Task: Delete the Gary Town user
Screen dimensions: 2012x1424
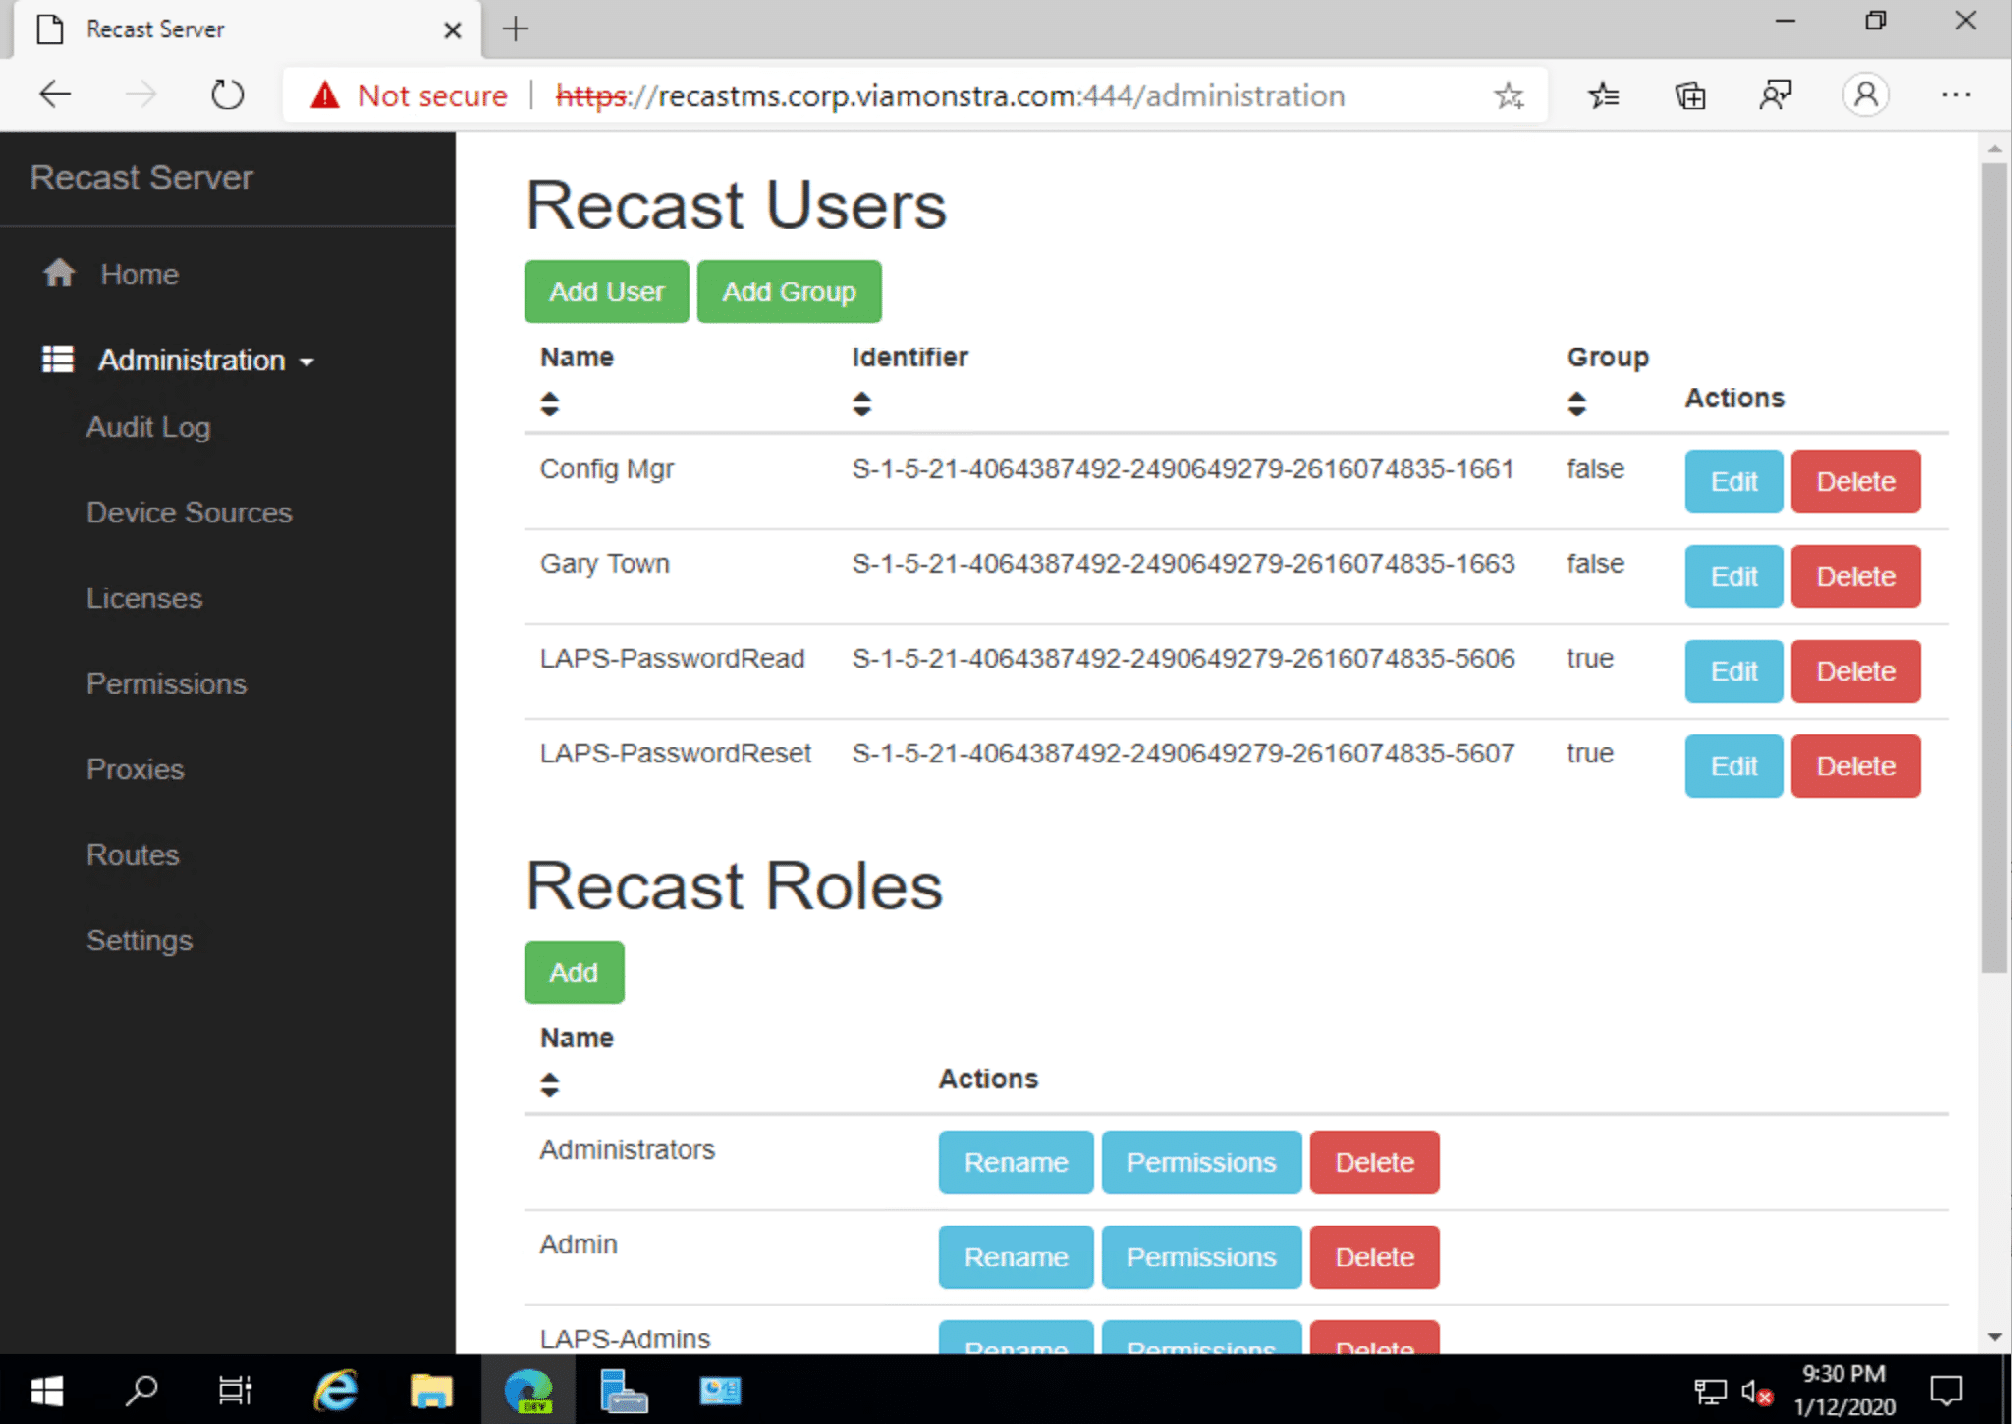Action: [1855, 576]
